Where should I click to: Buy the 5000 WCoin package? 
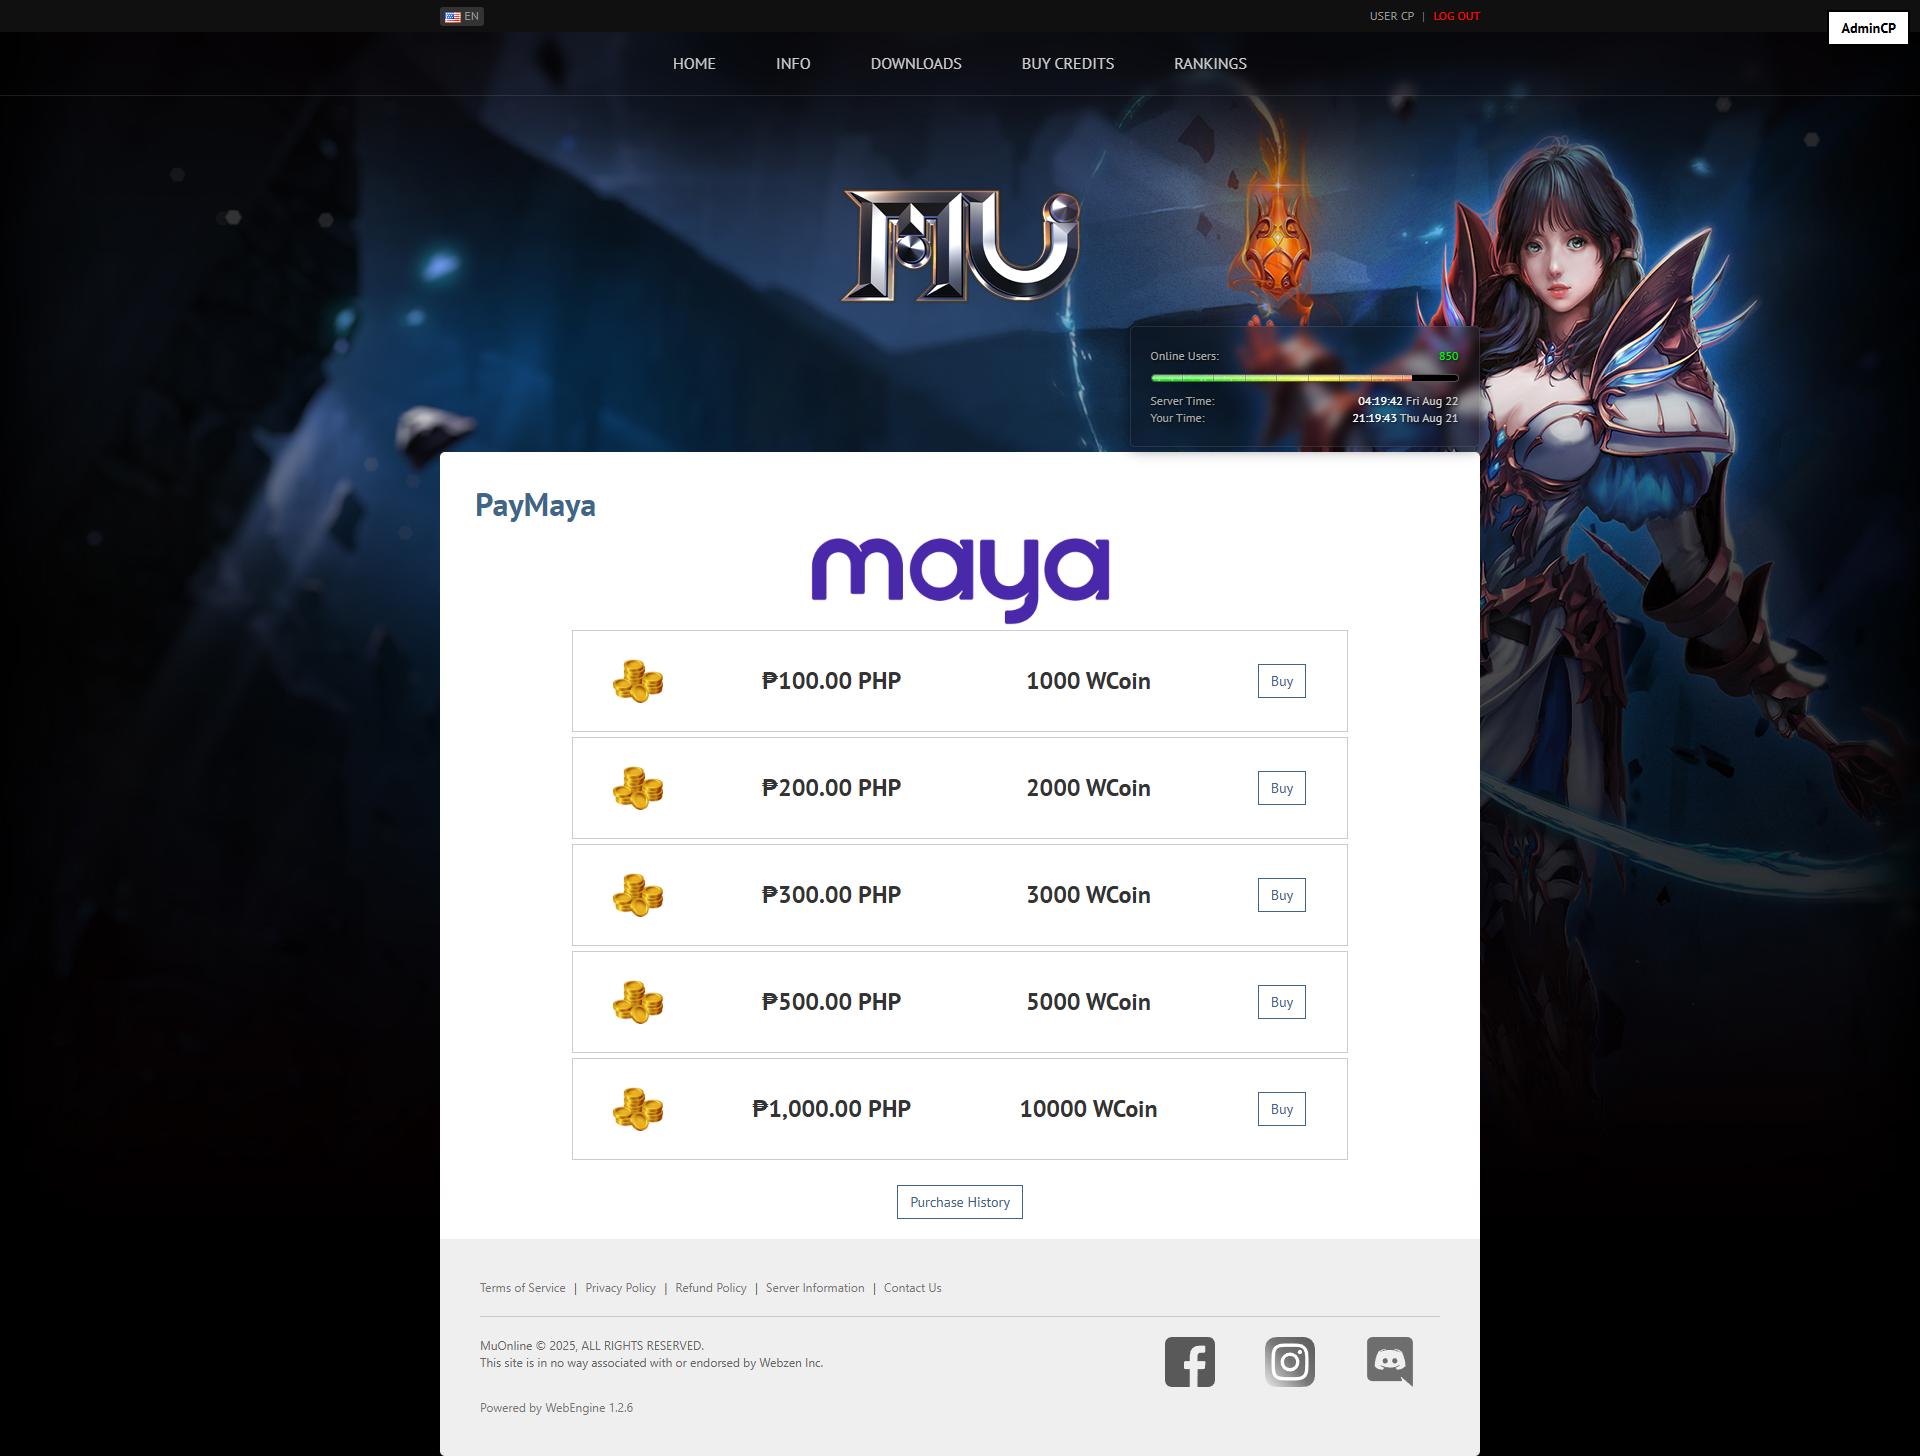(1282, 1002)
